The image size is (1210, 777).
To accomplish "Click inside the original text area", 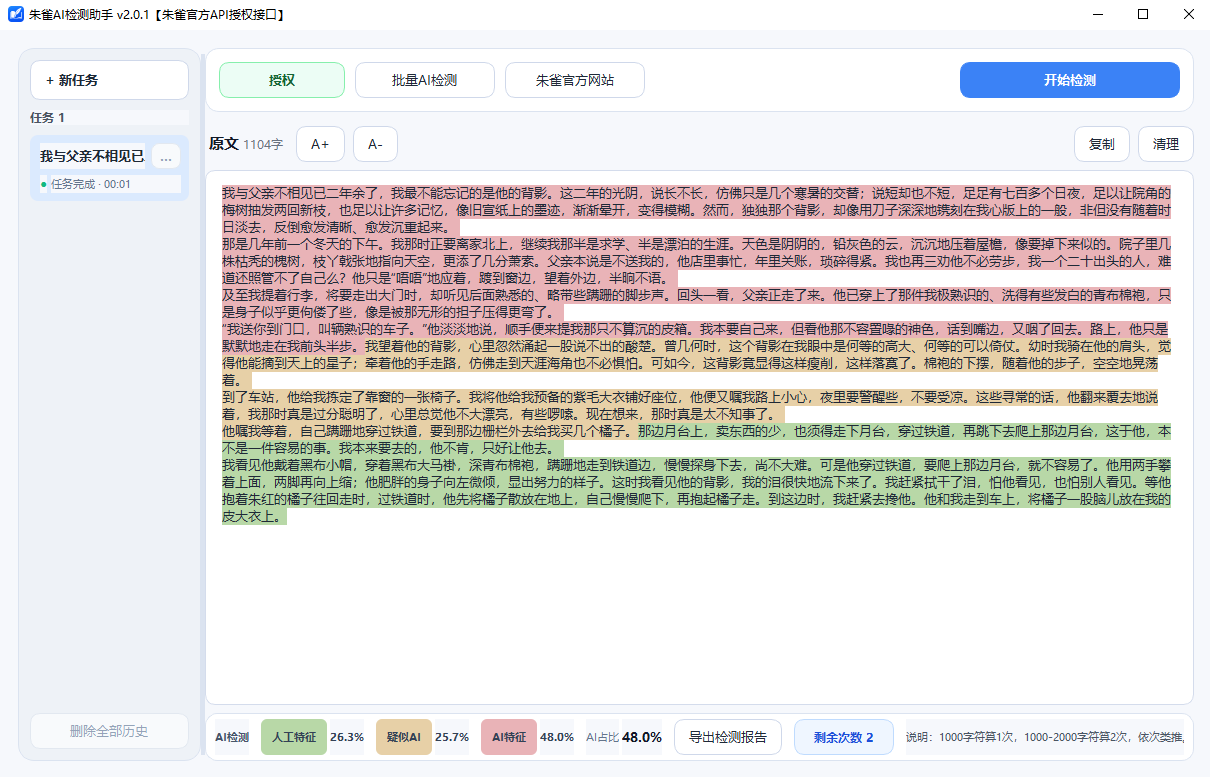I will (699, 438).
